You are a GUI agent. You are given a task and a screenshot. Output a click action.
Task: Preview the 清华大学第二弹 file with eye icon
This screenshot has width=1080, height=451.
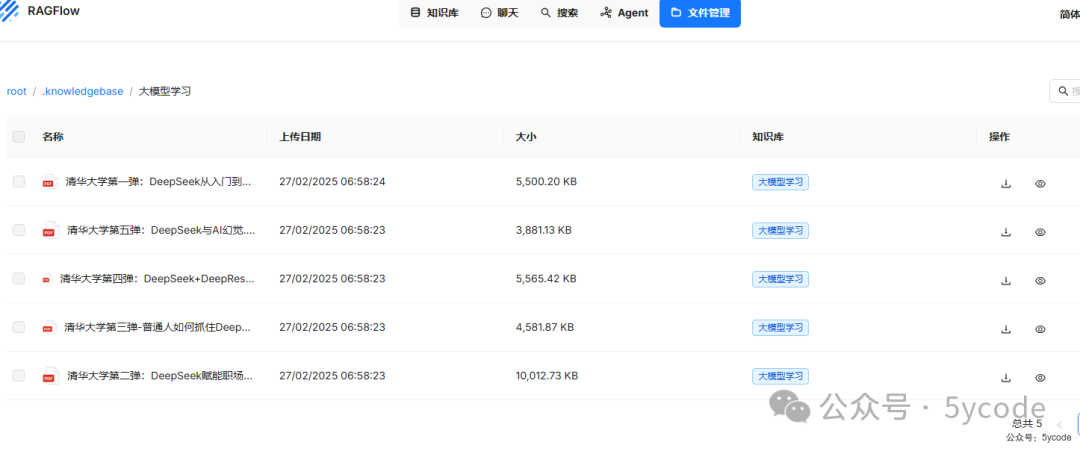[1040, 377]
